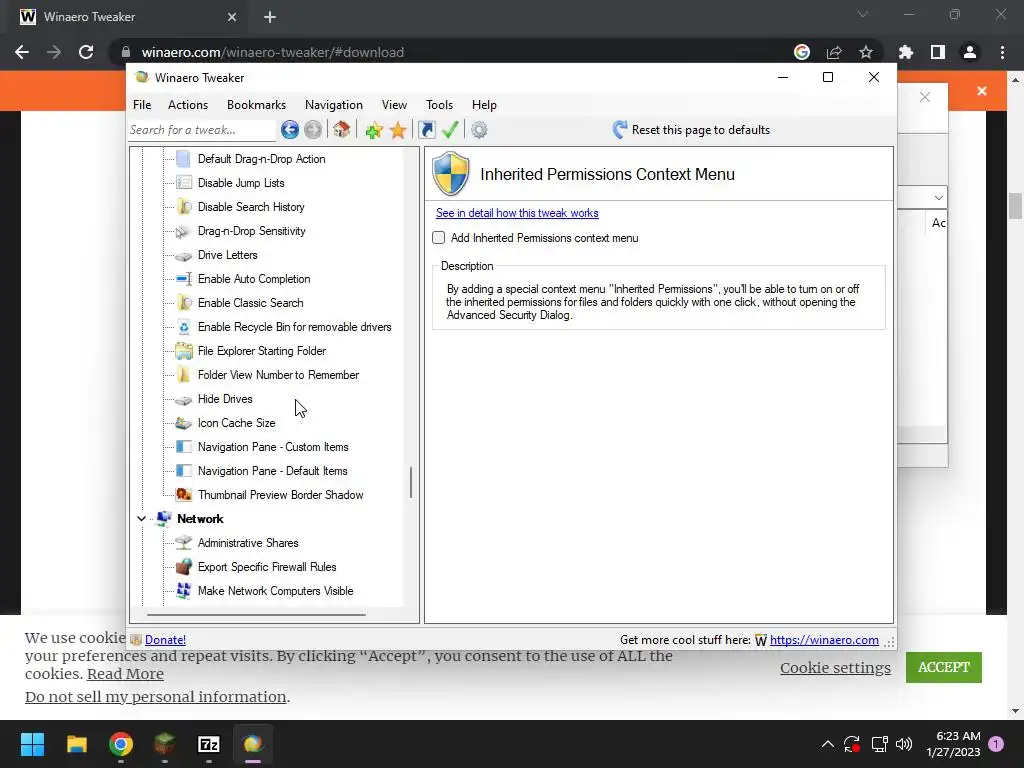Open new Chrome tab with plus button
The image size is (1024, 768).
pos(270,17)
